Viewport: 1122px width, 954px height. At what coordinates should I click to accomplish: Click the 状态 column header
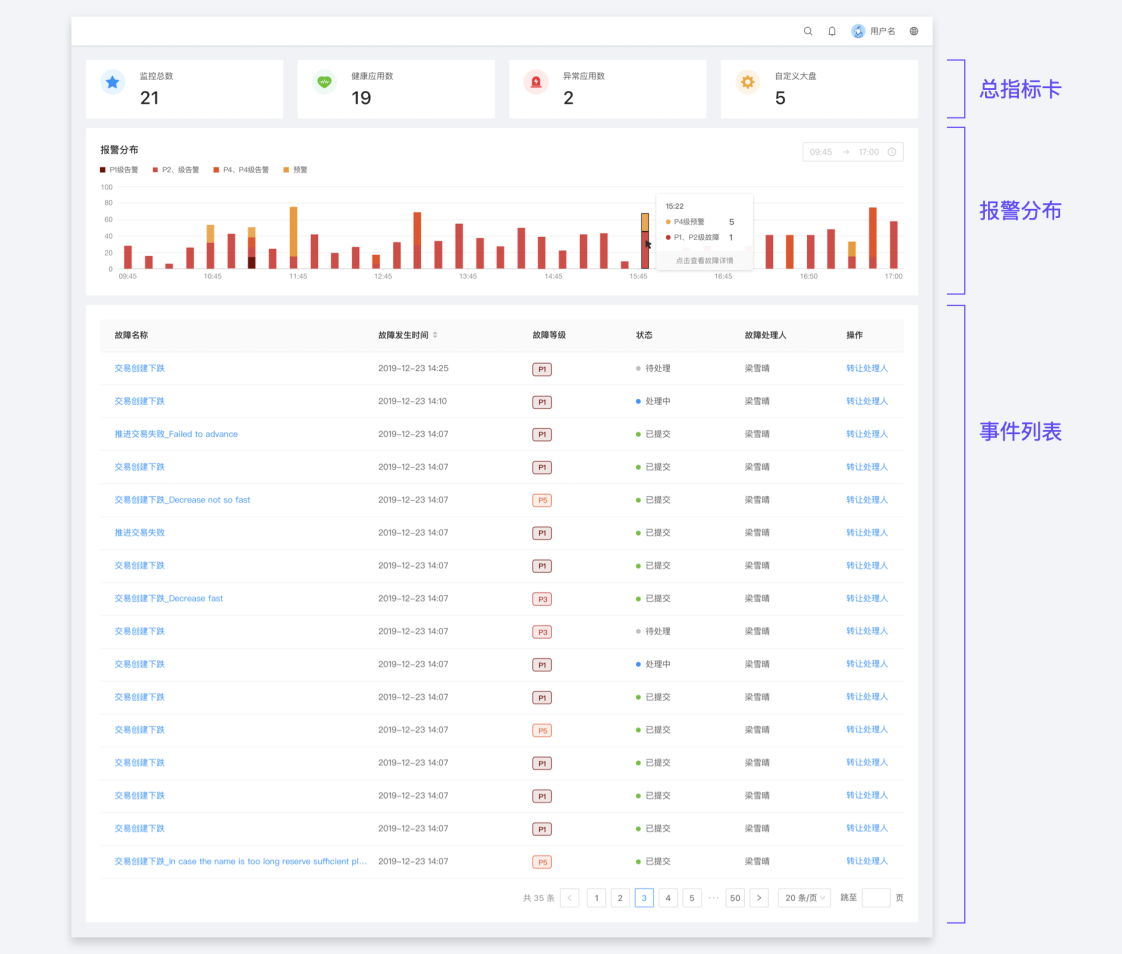pos(644,335)
